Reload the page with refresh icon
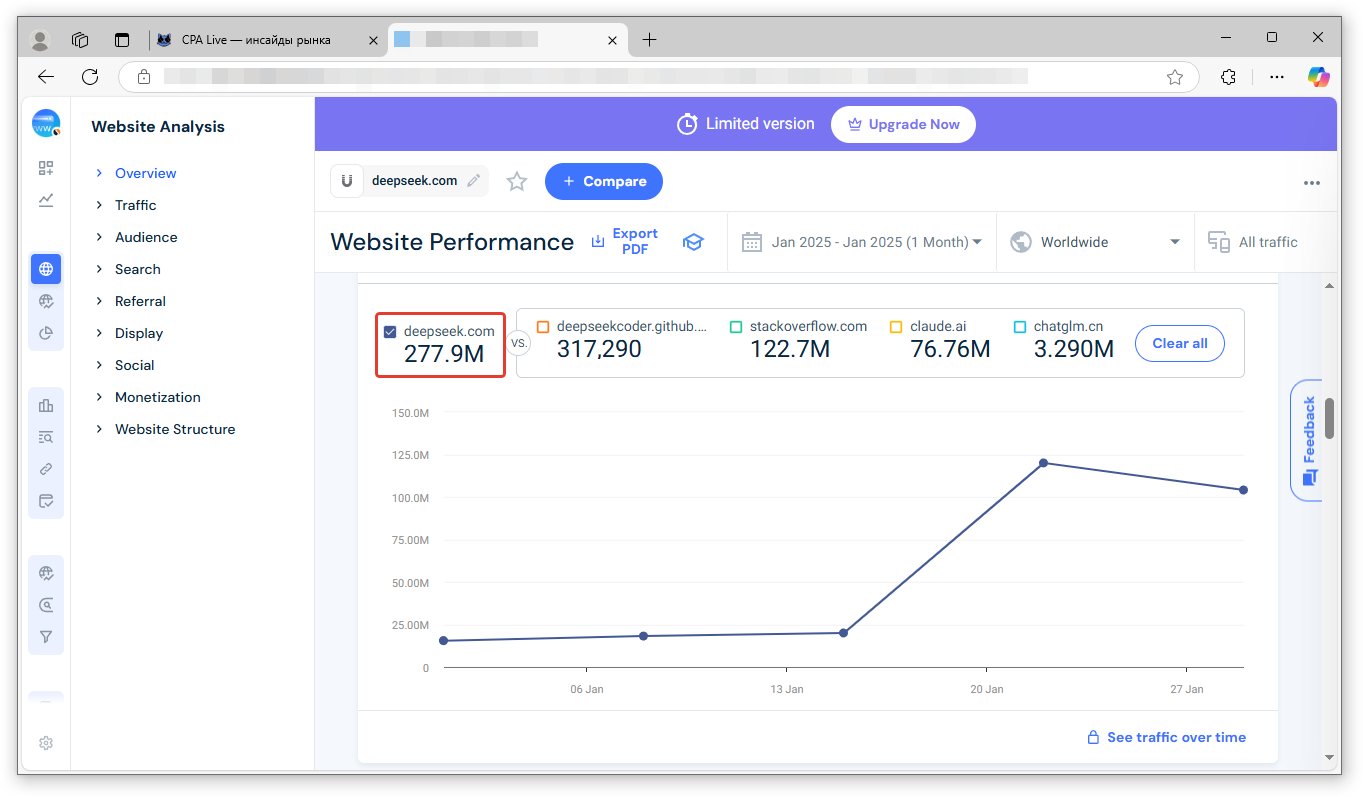 tap(90, 77)
